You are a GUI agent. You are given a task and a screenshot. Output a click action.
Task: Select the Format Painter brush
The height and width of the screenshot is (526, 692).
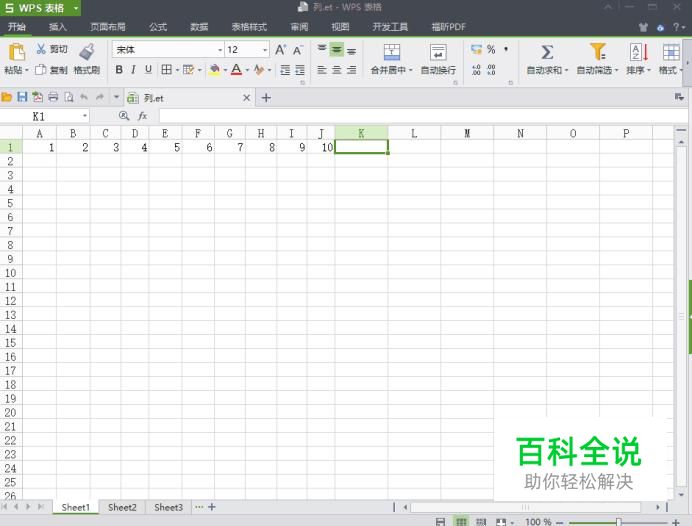coord(87,52)
